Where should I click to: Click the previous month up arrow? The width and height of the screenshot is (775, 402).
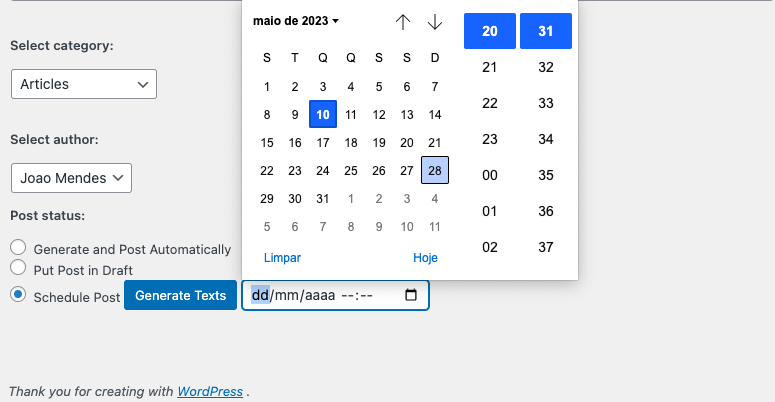[403, 22]
